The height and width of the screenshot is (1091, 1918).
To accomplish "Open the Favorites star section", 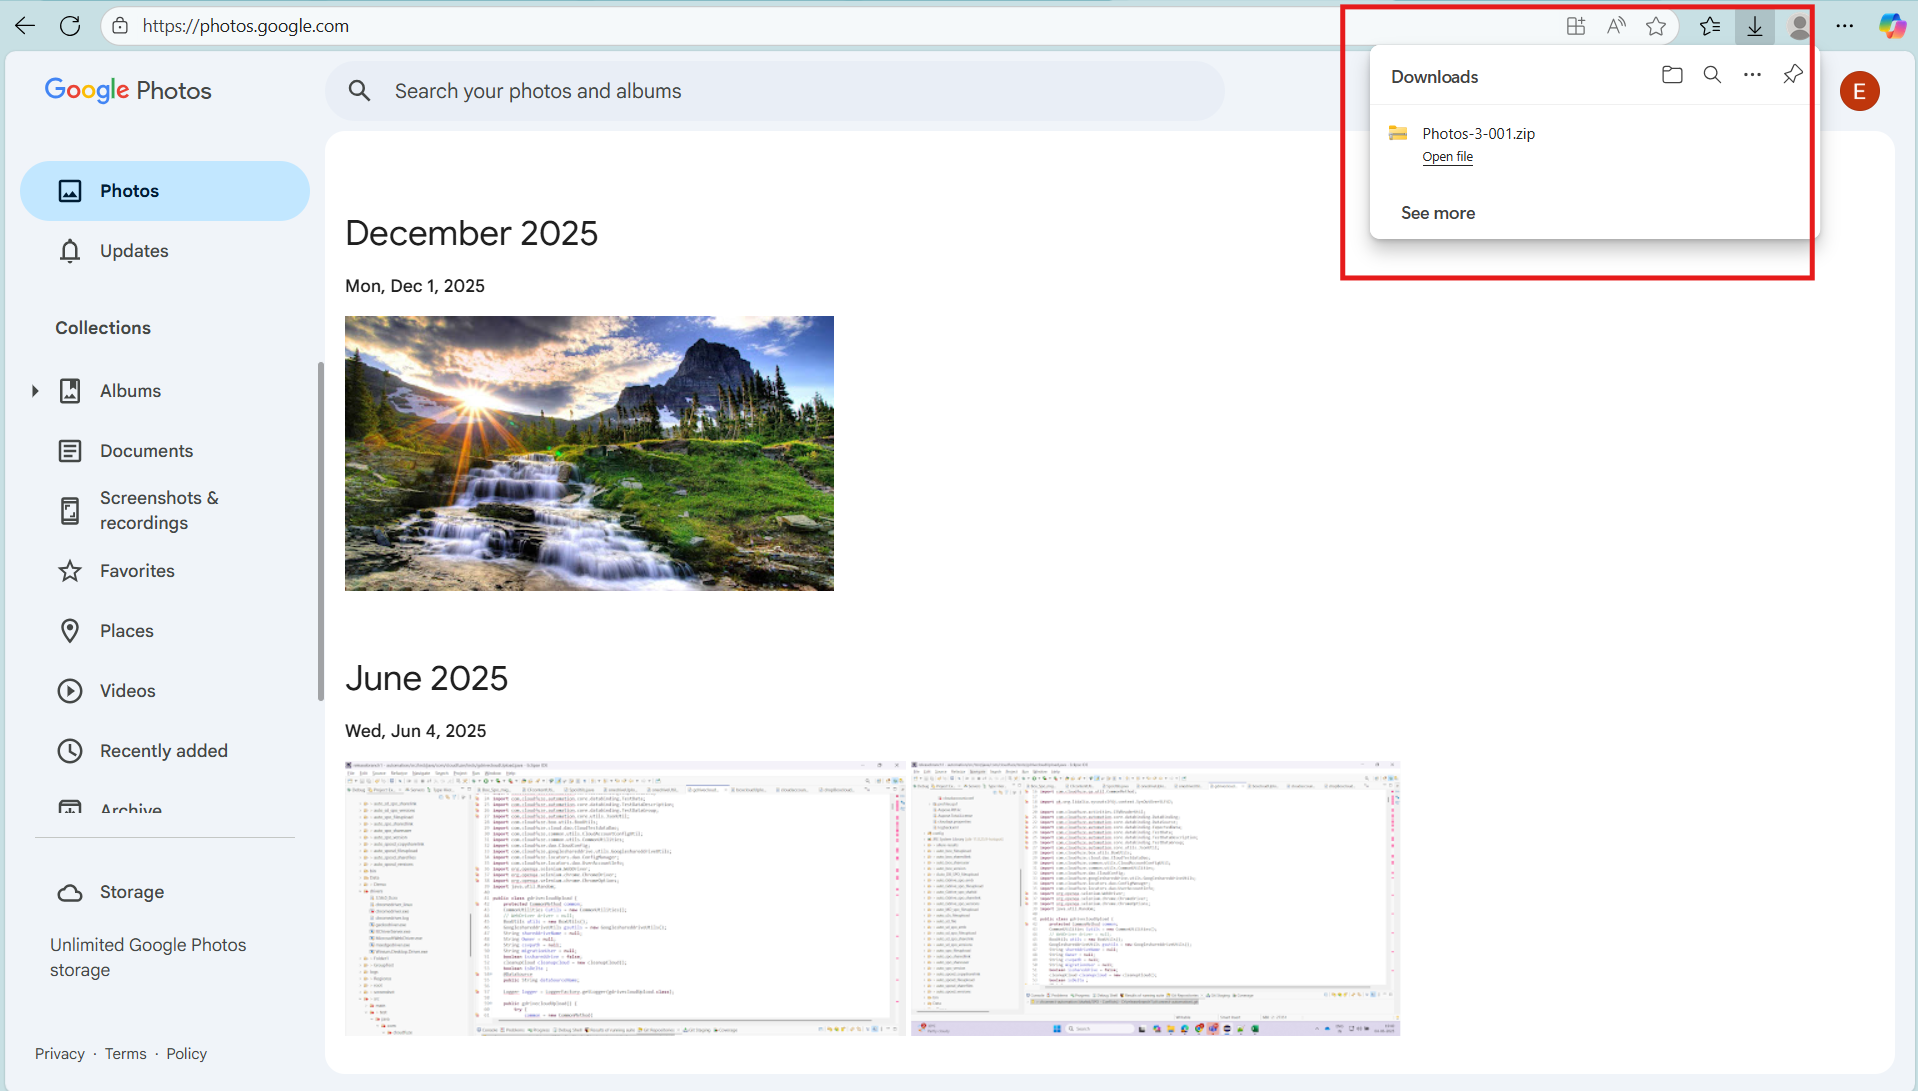I will [x=137, y=570].
